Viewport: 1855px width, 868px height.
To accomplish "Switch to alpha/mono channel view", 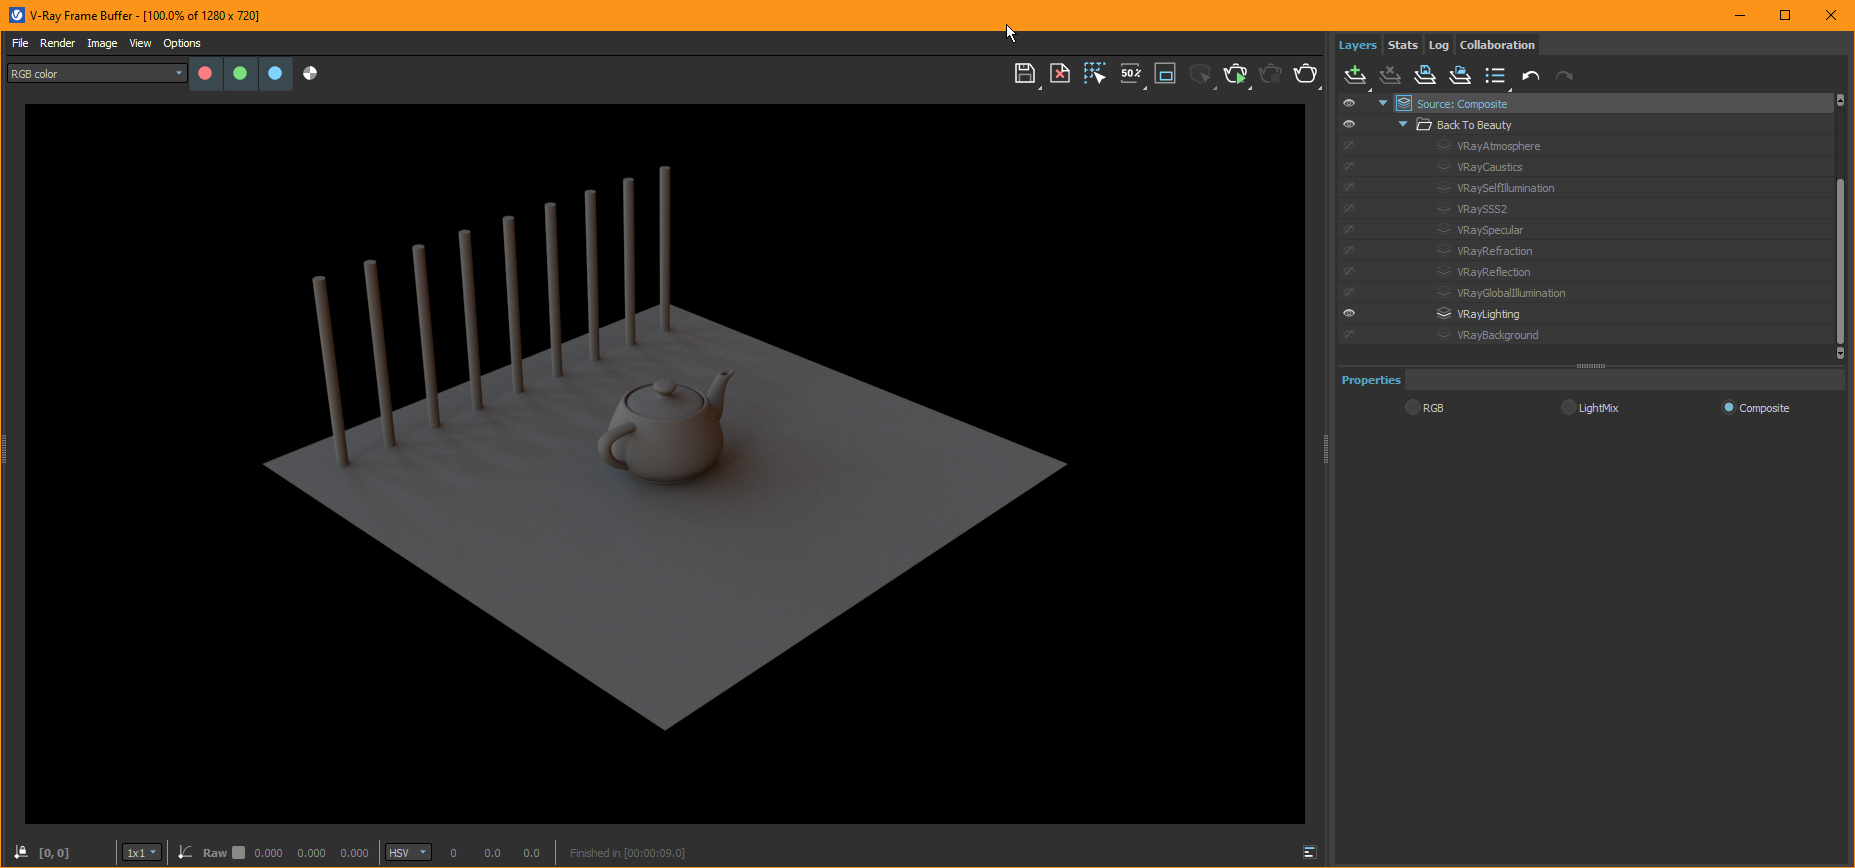I will click(x=310, y=73).
